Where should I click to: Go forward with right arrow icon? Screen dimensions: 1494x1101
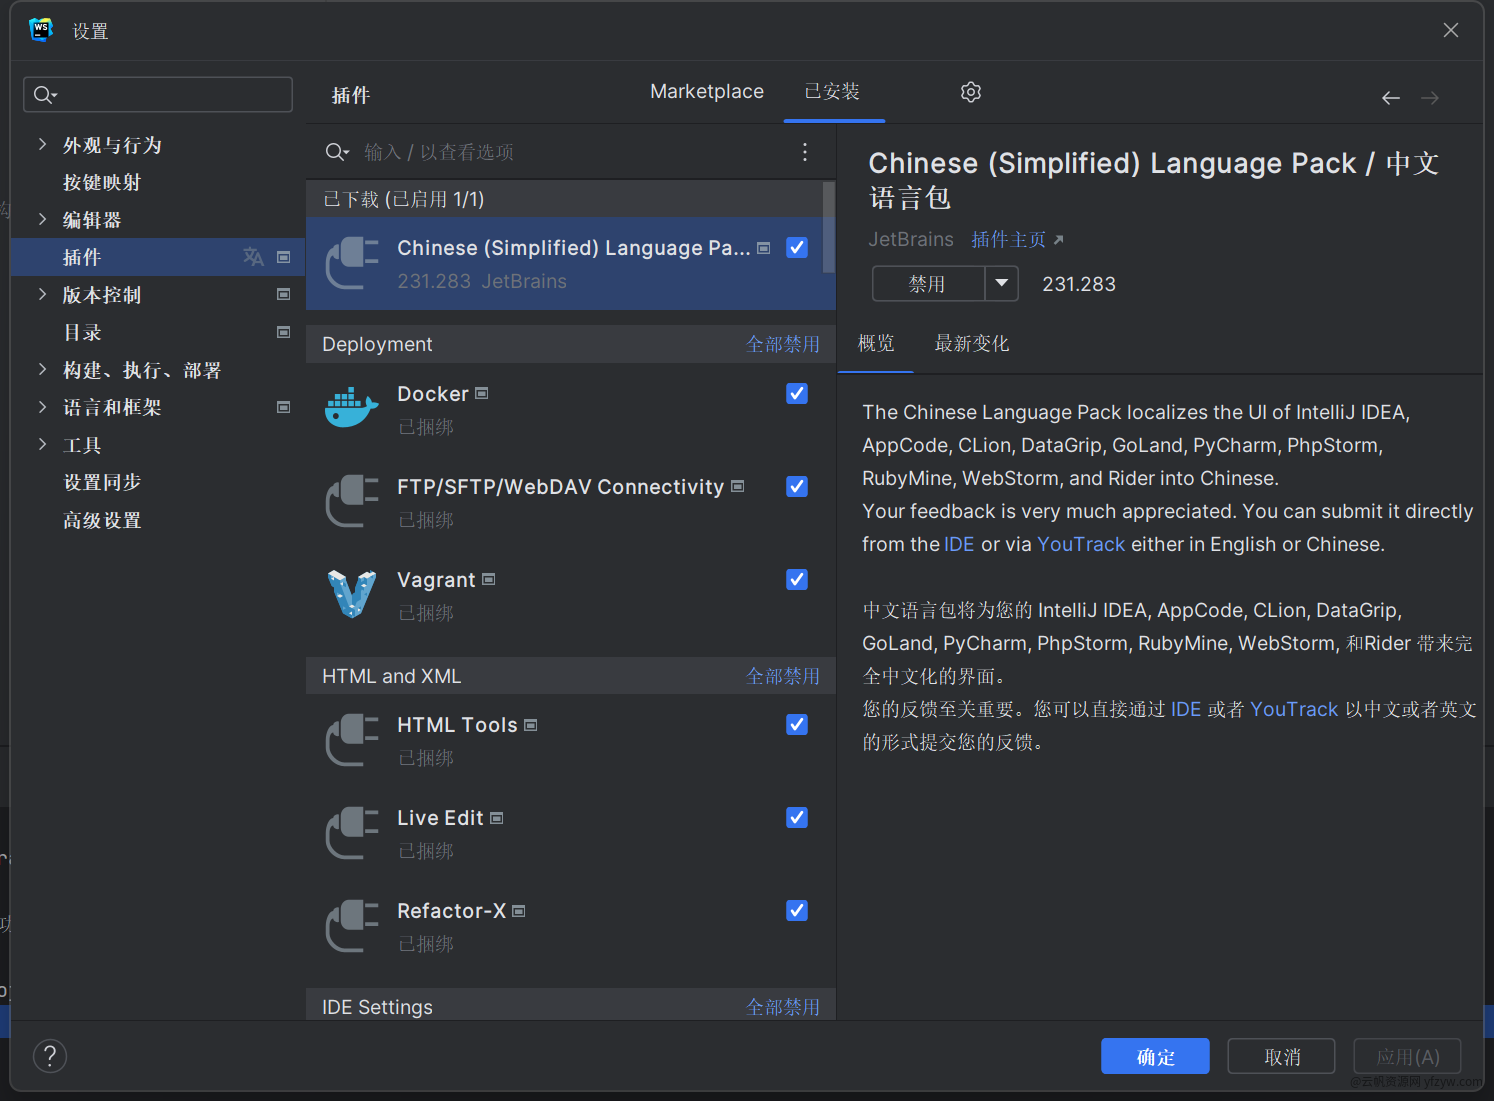point(1430,98)
